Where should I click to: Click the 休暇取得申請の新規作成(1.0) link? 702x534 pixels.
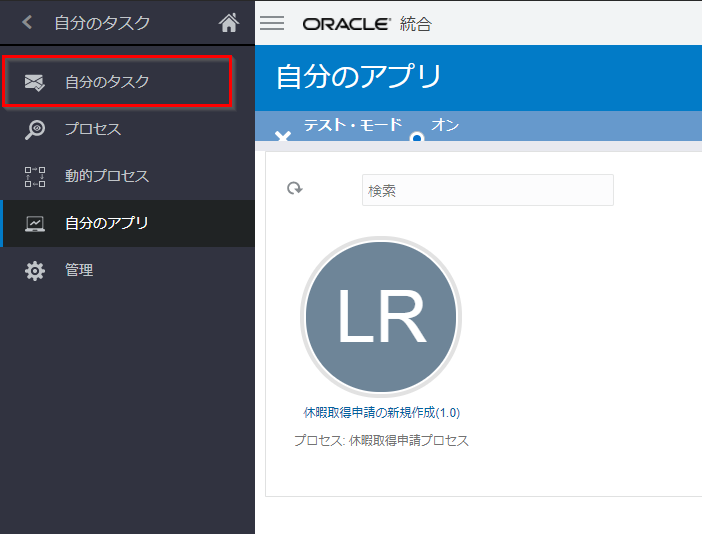[381, 412]
